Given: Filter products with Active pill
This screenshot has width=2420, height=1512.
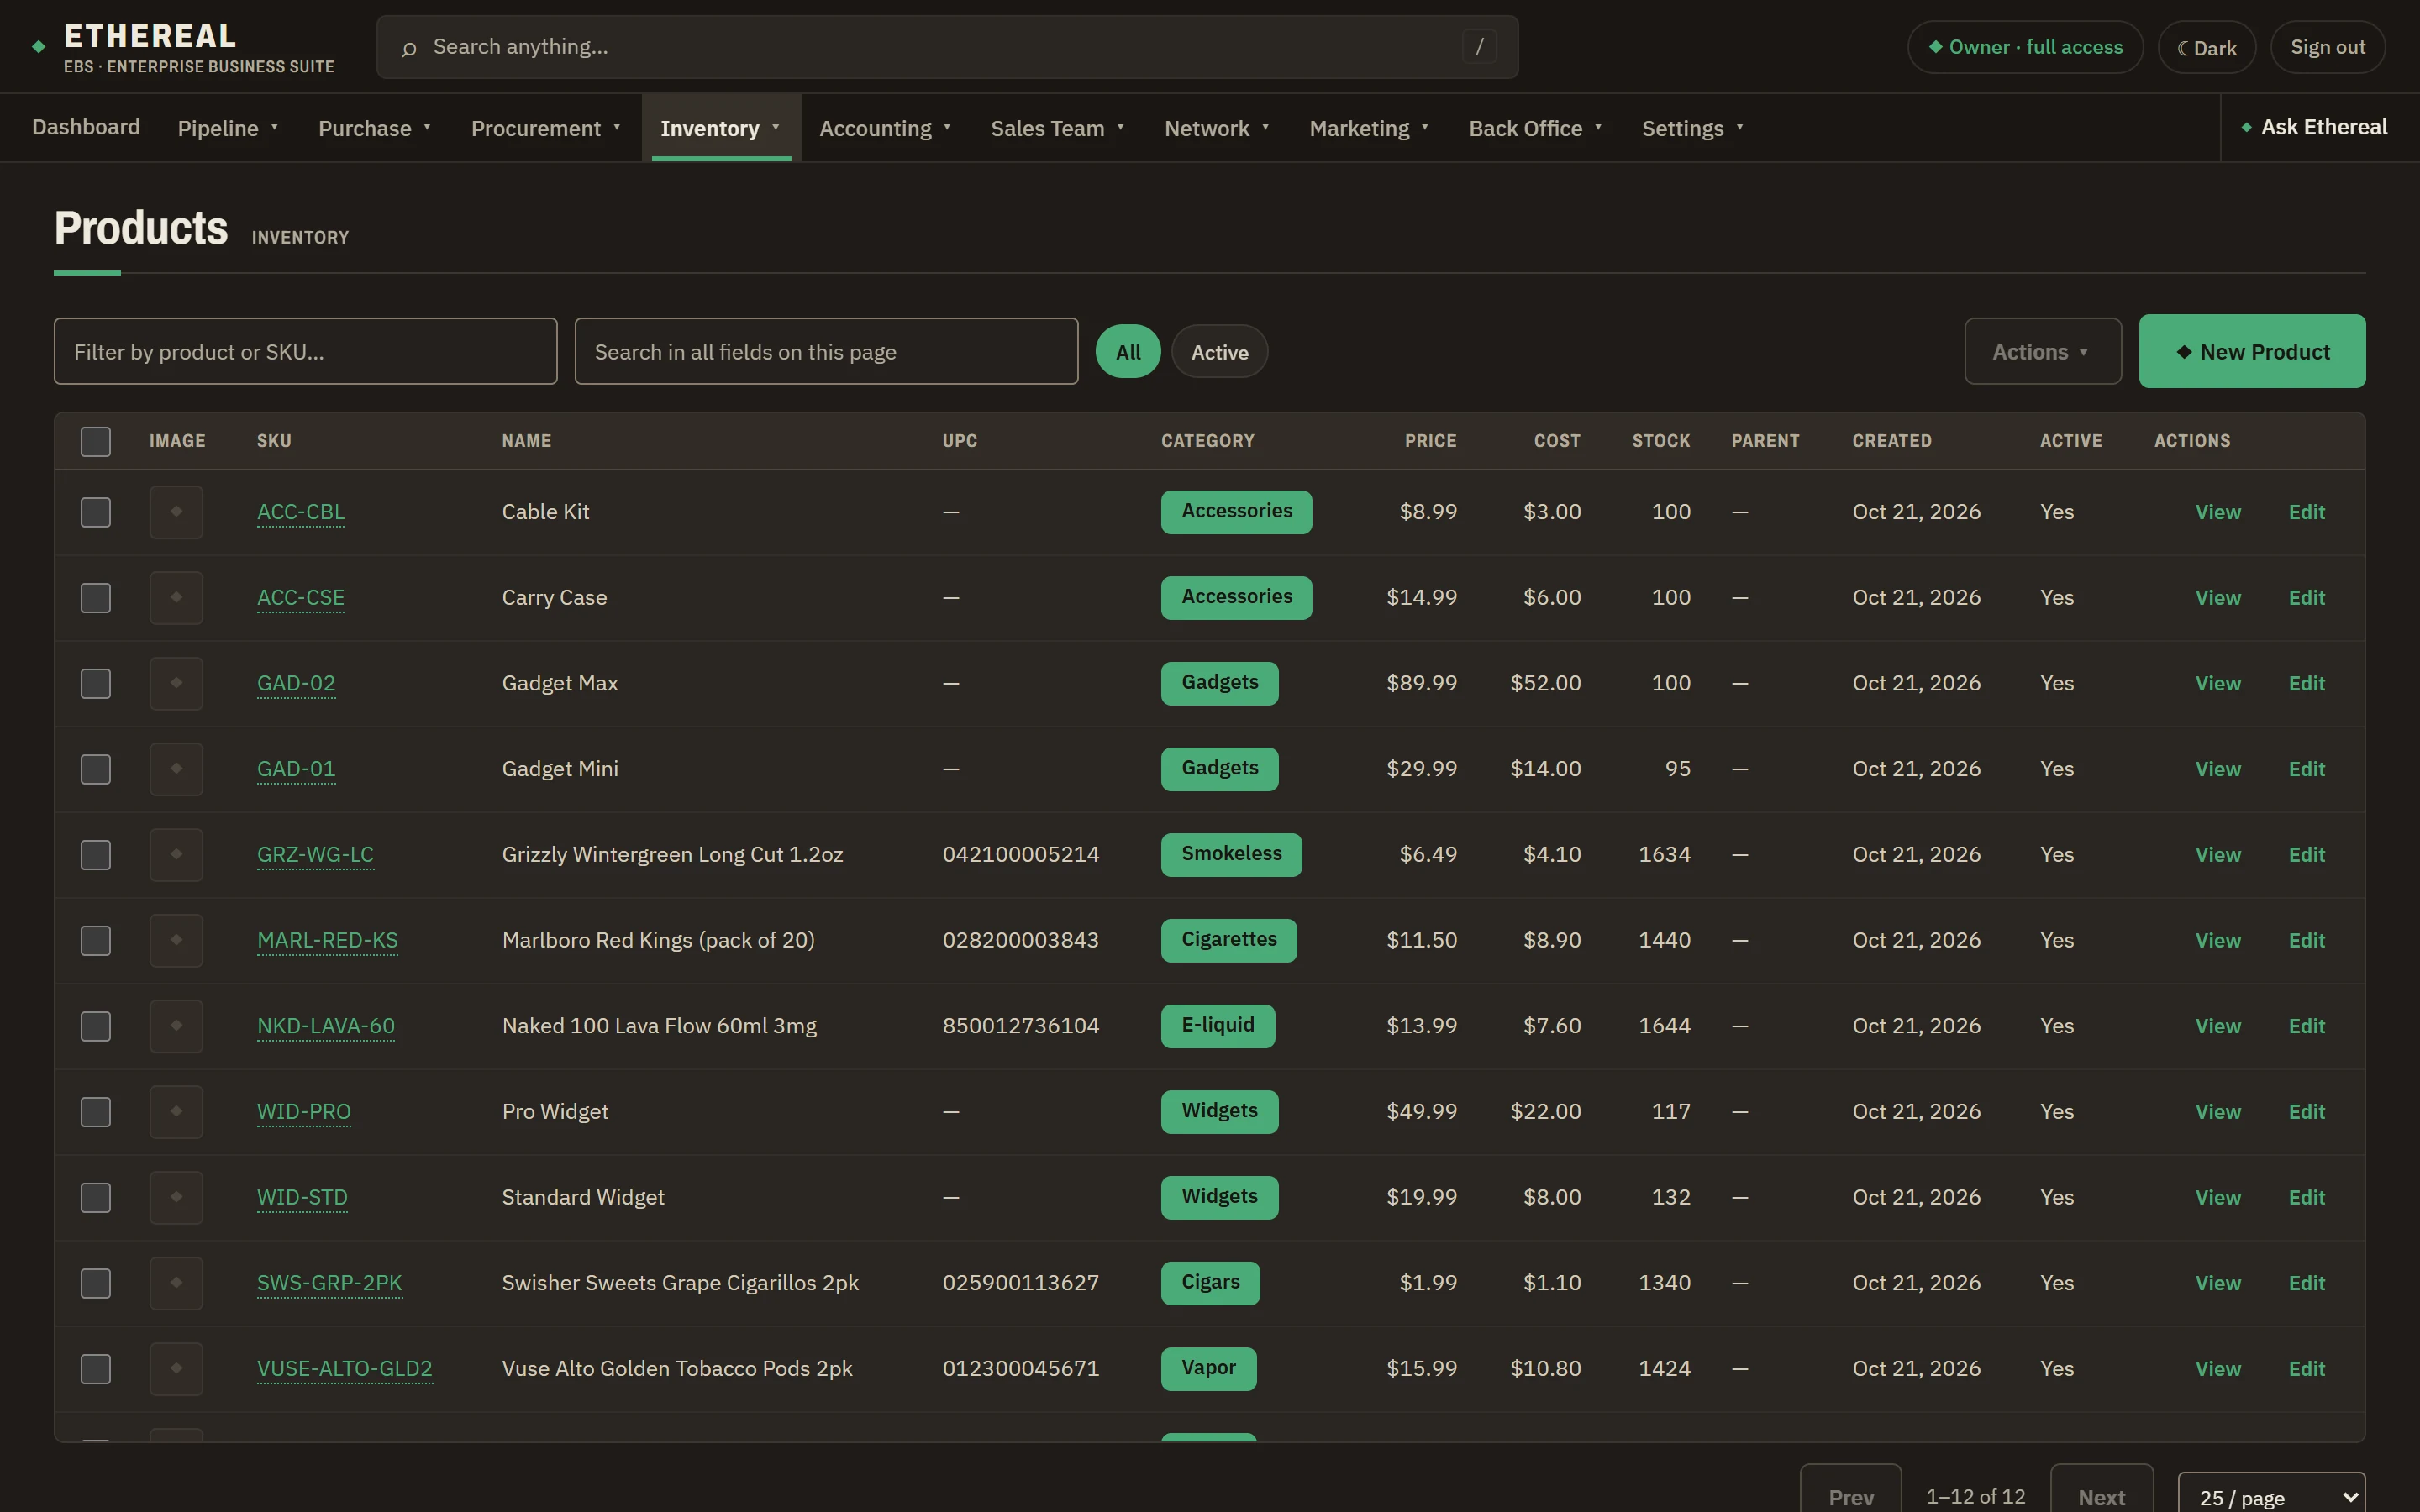Looking at the screenshot, I should coord(1219,352).
